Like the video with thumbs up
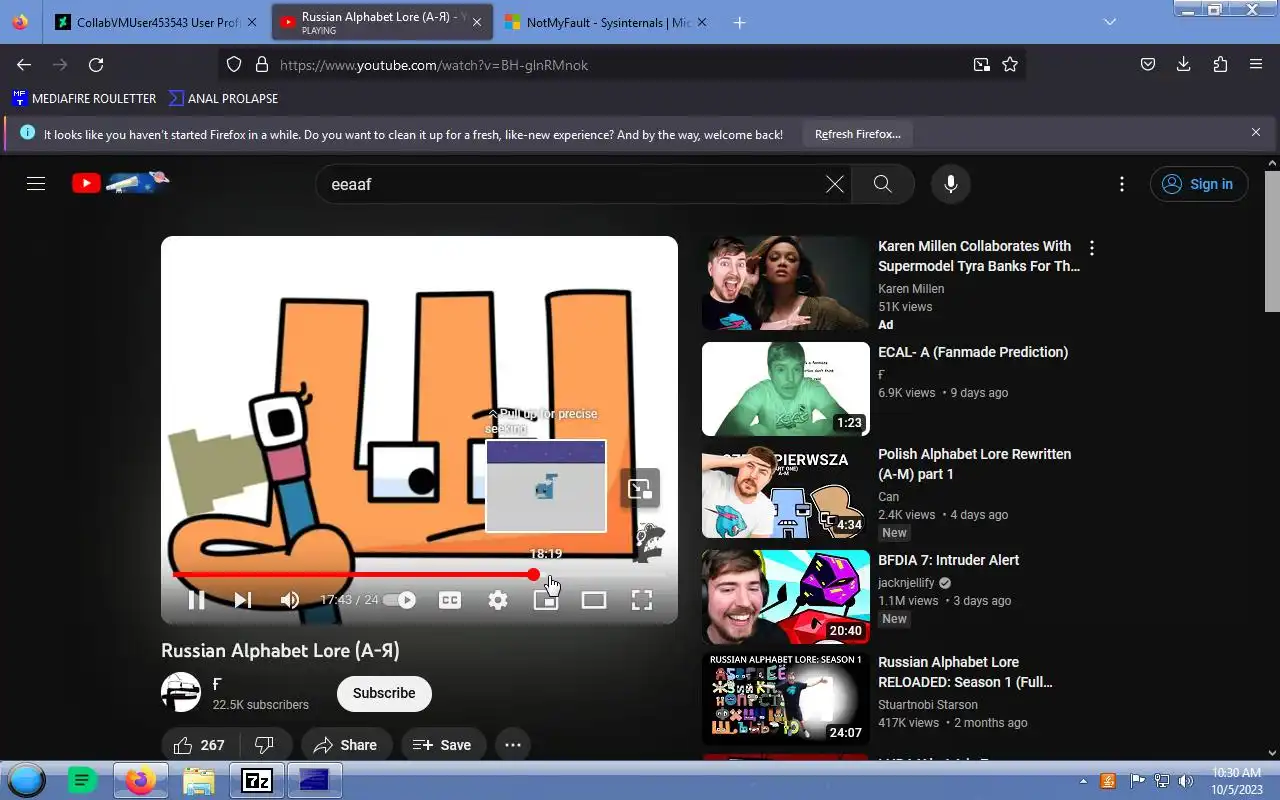The image size is (1280, 800). (200, 745)
